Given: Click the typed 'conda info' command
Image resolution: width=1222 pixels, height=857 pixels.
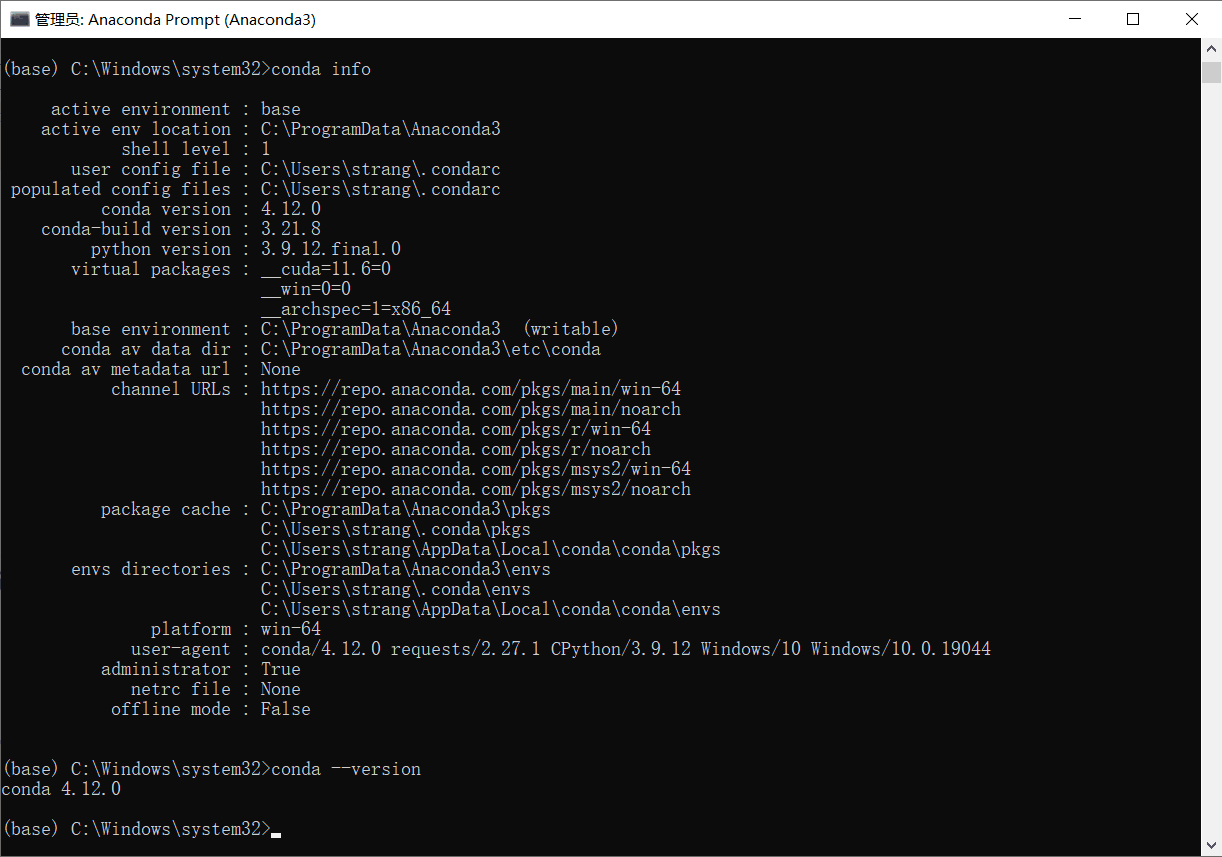Looking at the screenshot, I should coord(321,69).
